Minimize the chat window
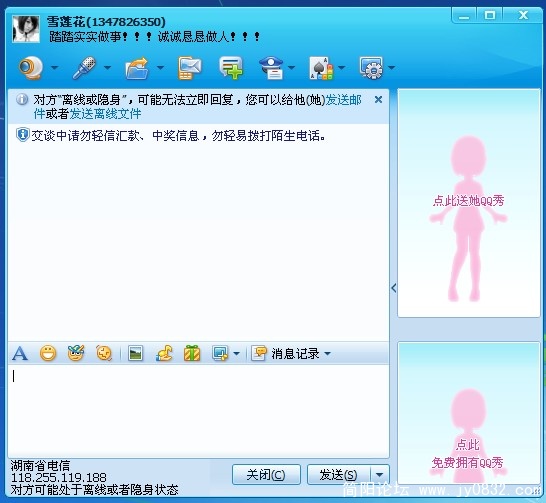The width and height of the screenshot is (546, 503). tap(465, 16)
